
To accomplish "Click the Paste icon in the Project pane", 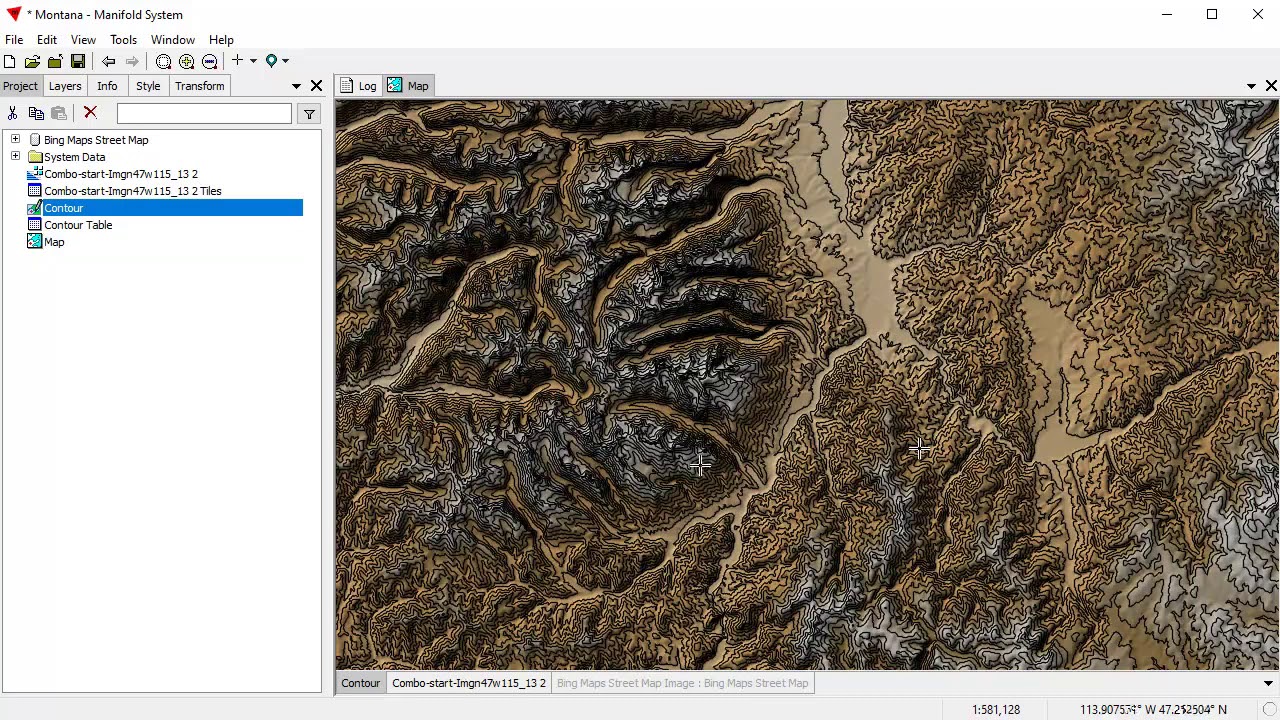I will [x=59, y=114].
